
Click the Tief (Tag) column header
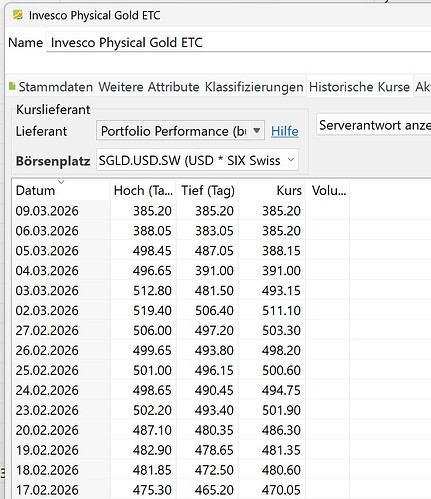tap(208, 191)
